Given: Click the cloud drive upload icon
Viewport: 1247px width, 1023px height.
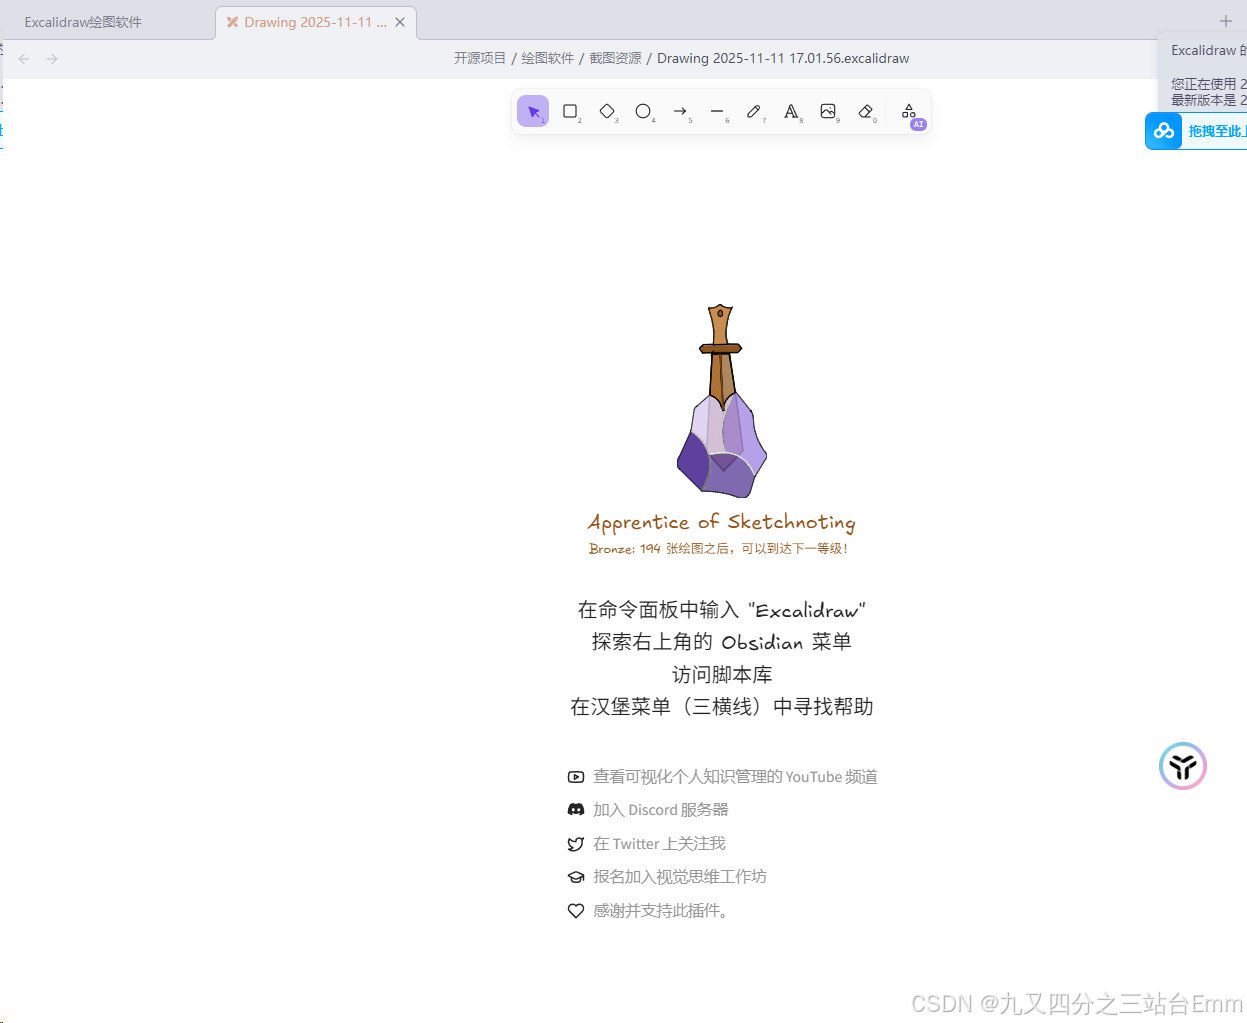Looking at the screenshot, I should 1164,131.
